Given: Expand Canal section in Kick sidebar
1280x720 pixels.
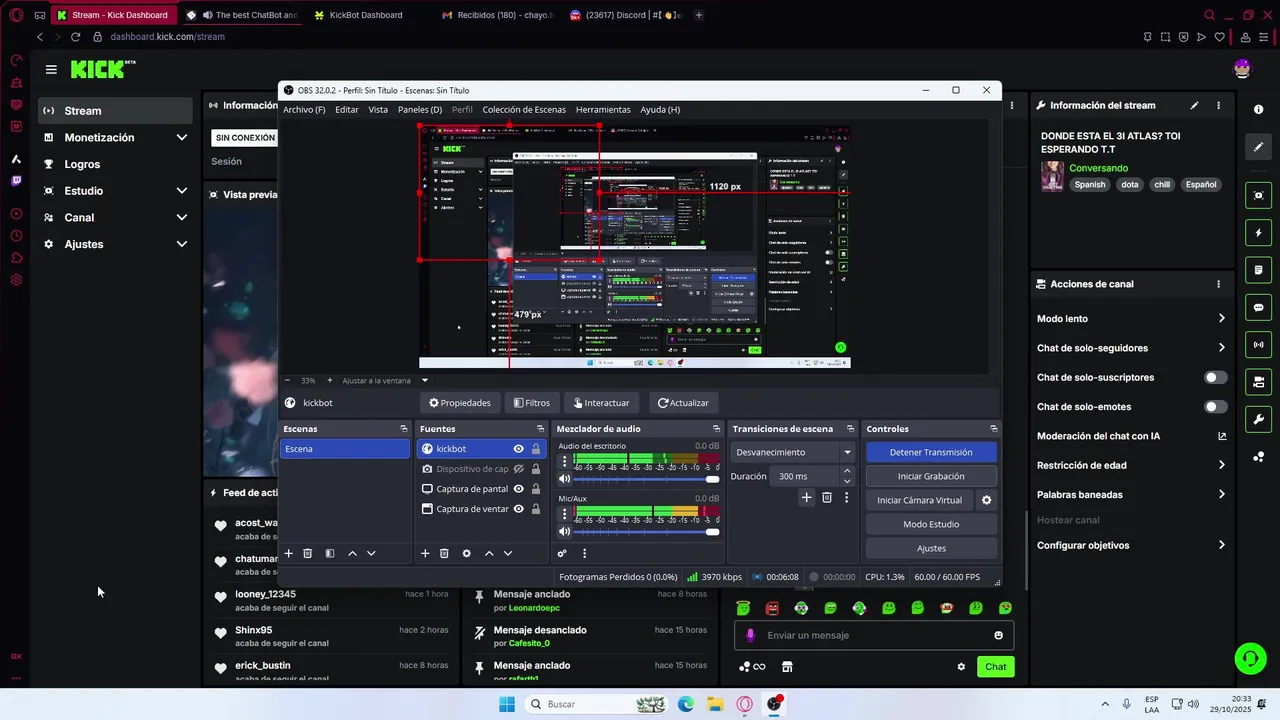Looking at the screenshot, I should click(181, 217).
